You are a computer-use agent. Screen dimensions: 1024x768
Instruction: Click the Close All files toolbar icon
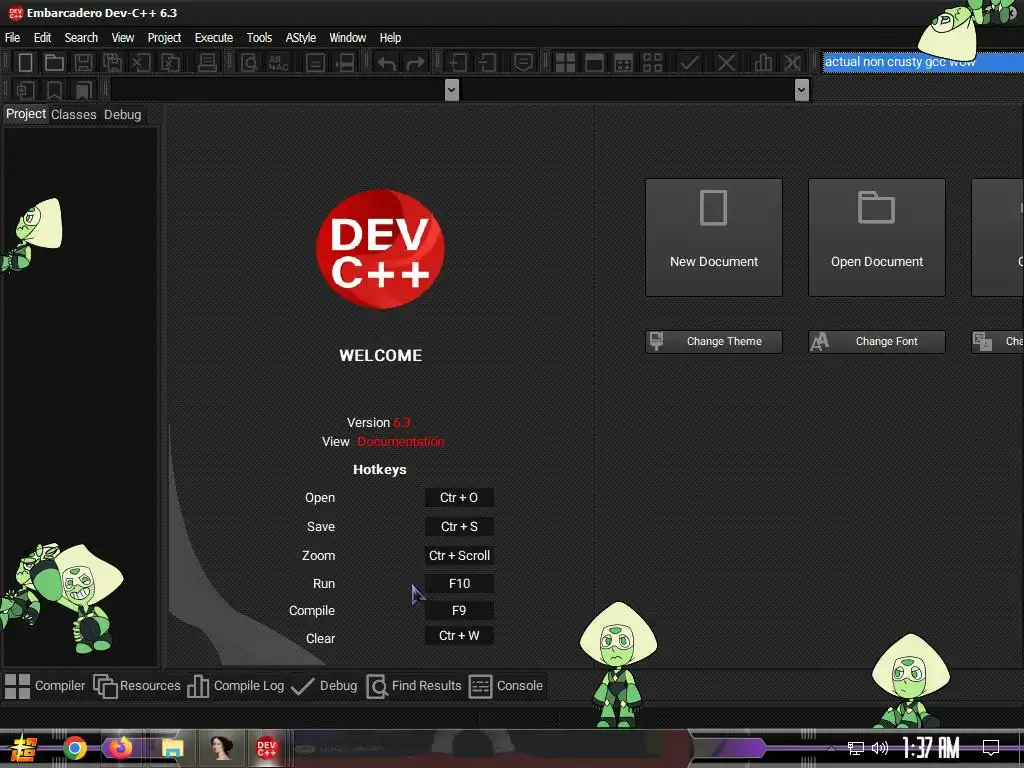[x=170, y=63]
